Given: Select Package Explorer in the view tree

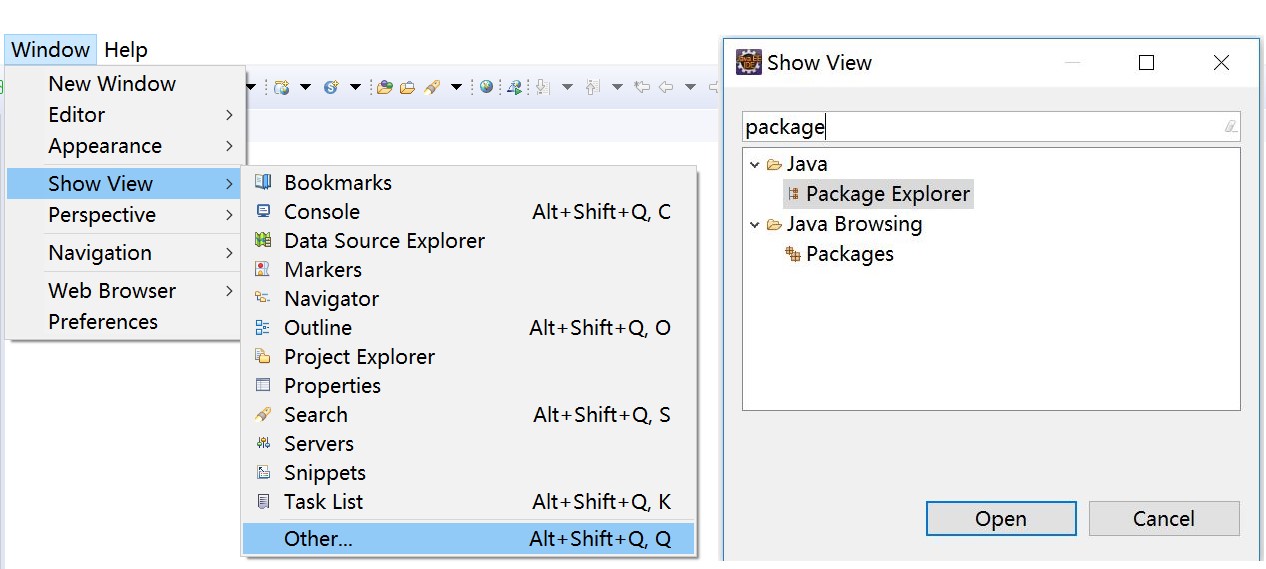Looking at the screenshot, I should tap(887, 194).
